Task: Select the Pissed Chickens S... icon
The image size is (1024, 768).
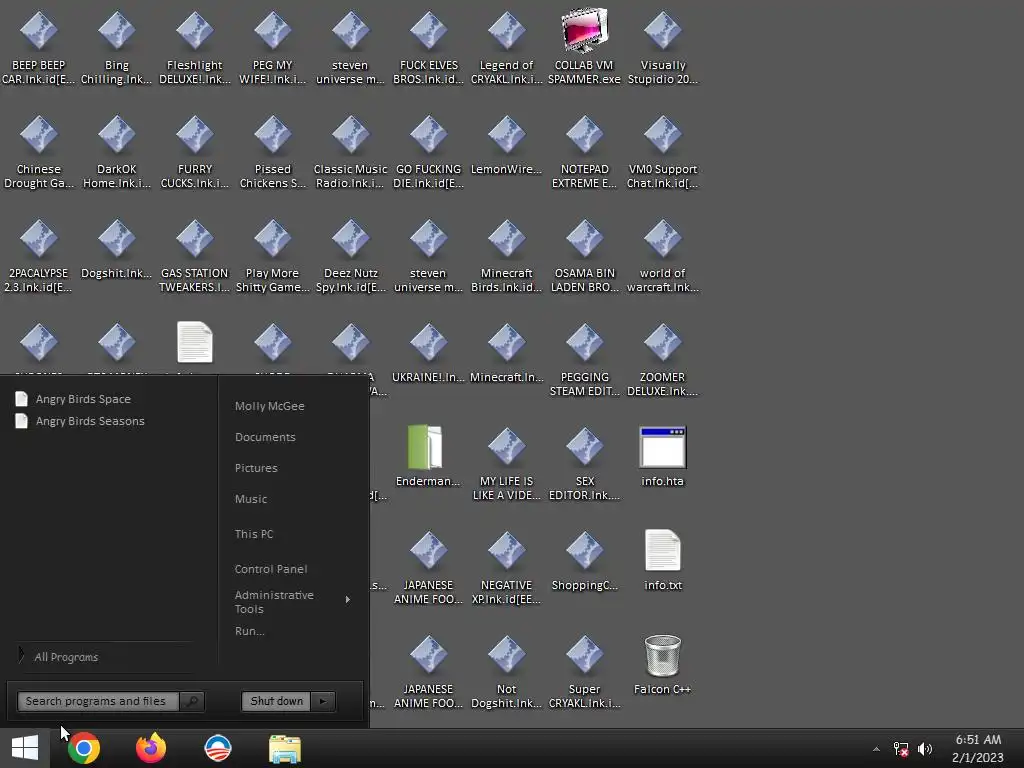Action: pyautogui.click(x=272, y=152)
